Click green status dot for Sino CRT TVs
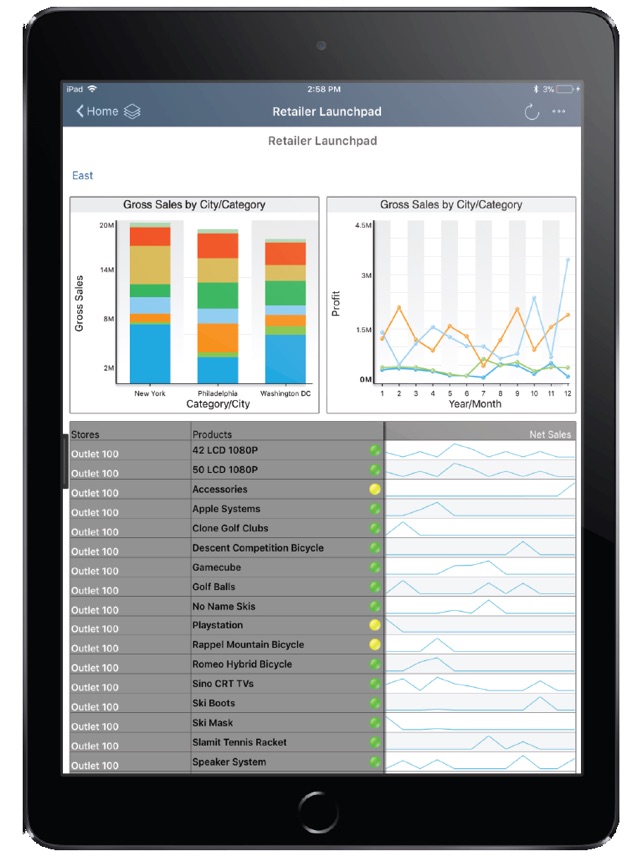 pyautogui.click(x=375, y=684)
